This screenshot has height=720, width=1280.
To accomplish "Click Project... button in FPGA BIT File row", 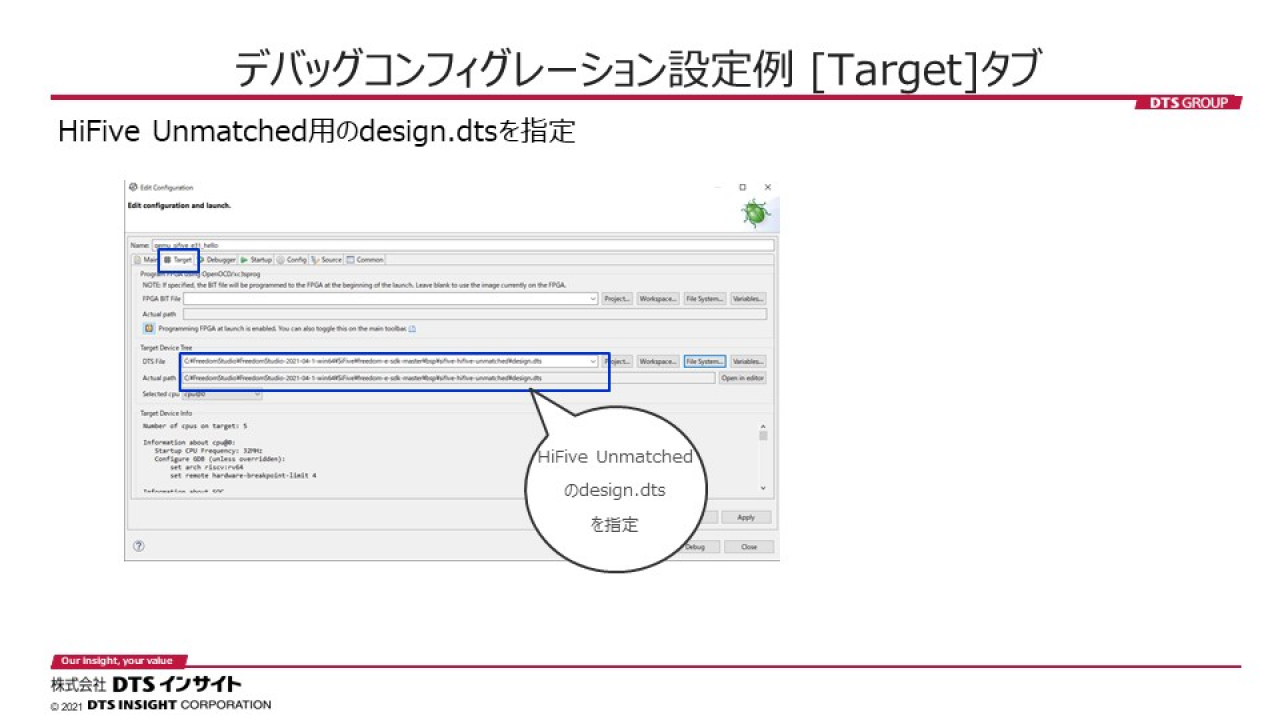I will (617, 298).
